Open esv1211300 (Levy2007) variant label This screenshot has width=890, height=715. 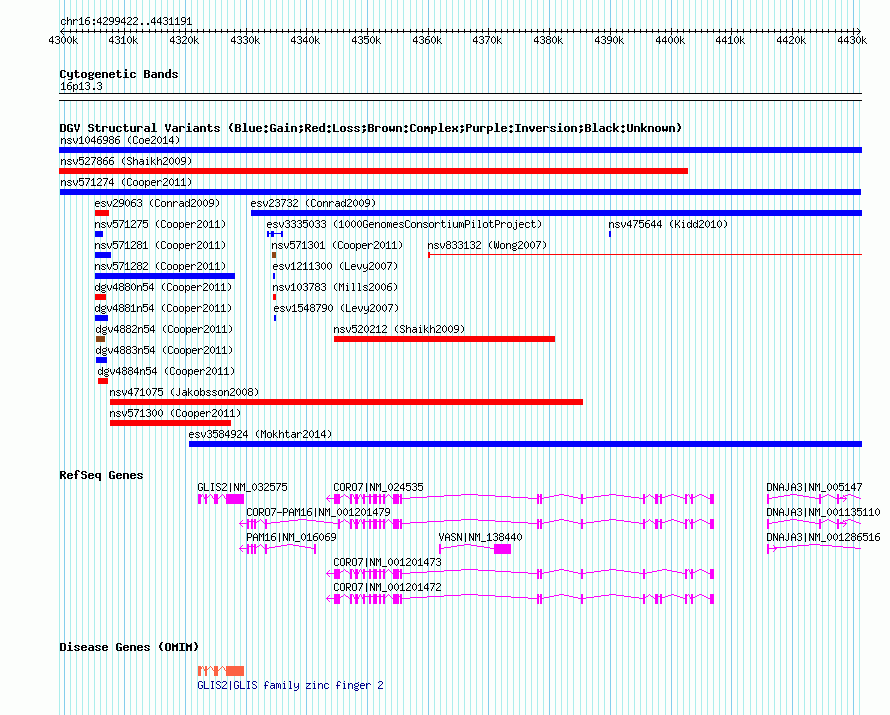pos(335,266)
